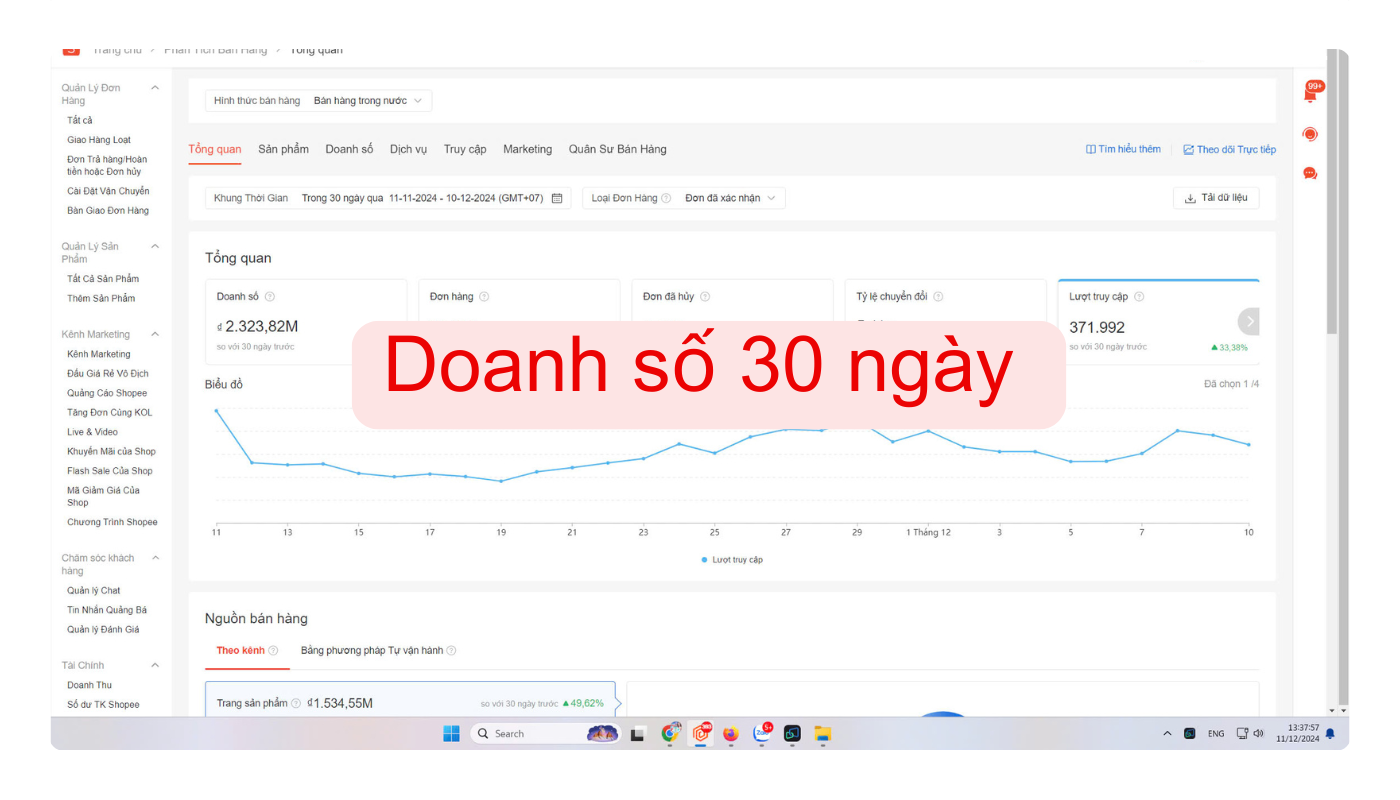
Task: Click the page's vertical scrollbar
Action: [x=1330, y=200]
